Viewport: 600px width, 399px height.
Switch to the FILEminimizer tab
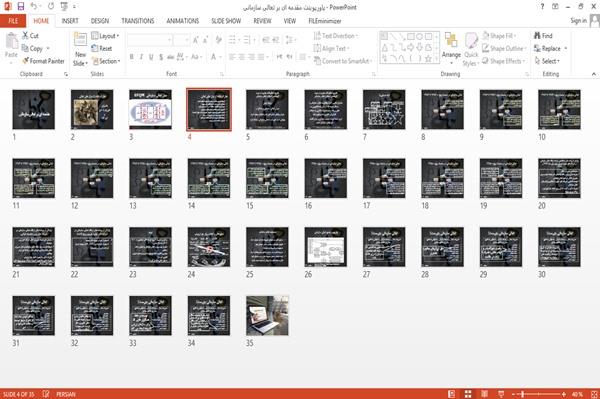pyautogui.click(x=325, y=21)
